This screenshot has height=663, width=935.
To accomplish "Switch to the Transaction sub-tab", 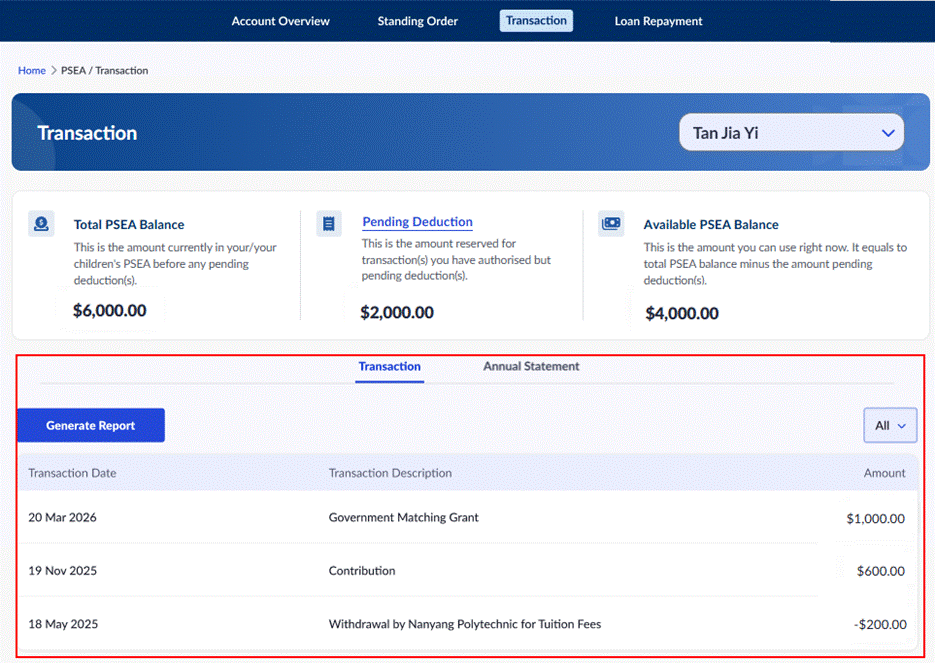I will pos(389,367).
